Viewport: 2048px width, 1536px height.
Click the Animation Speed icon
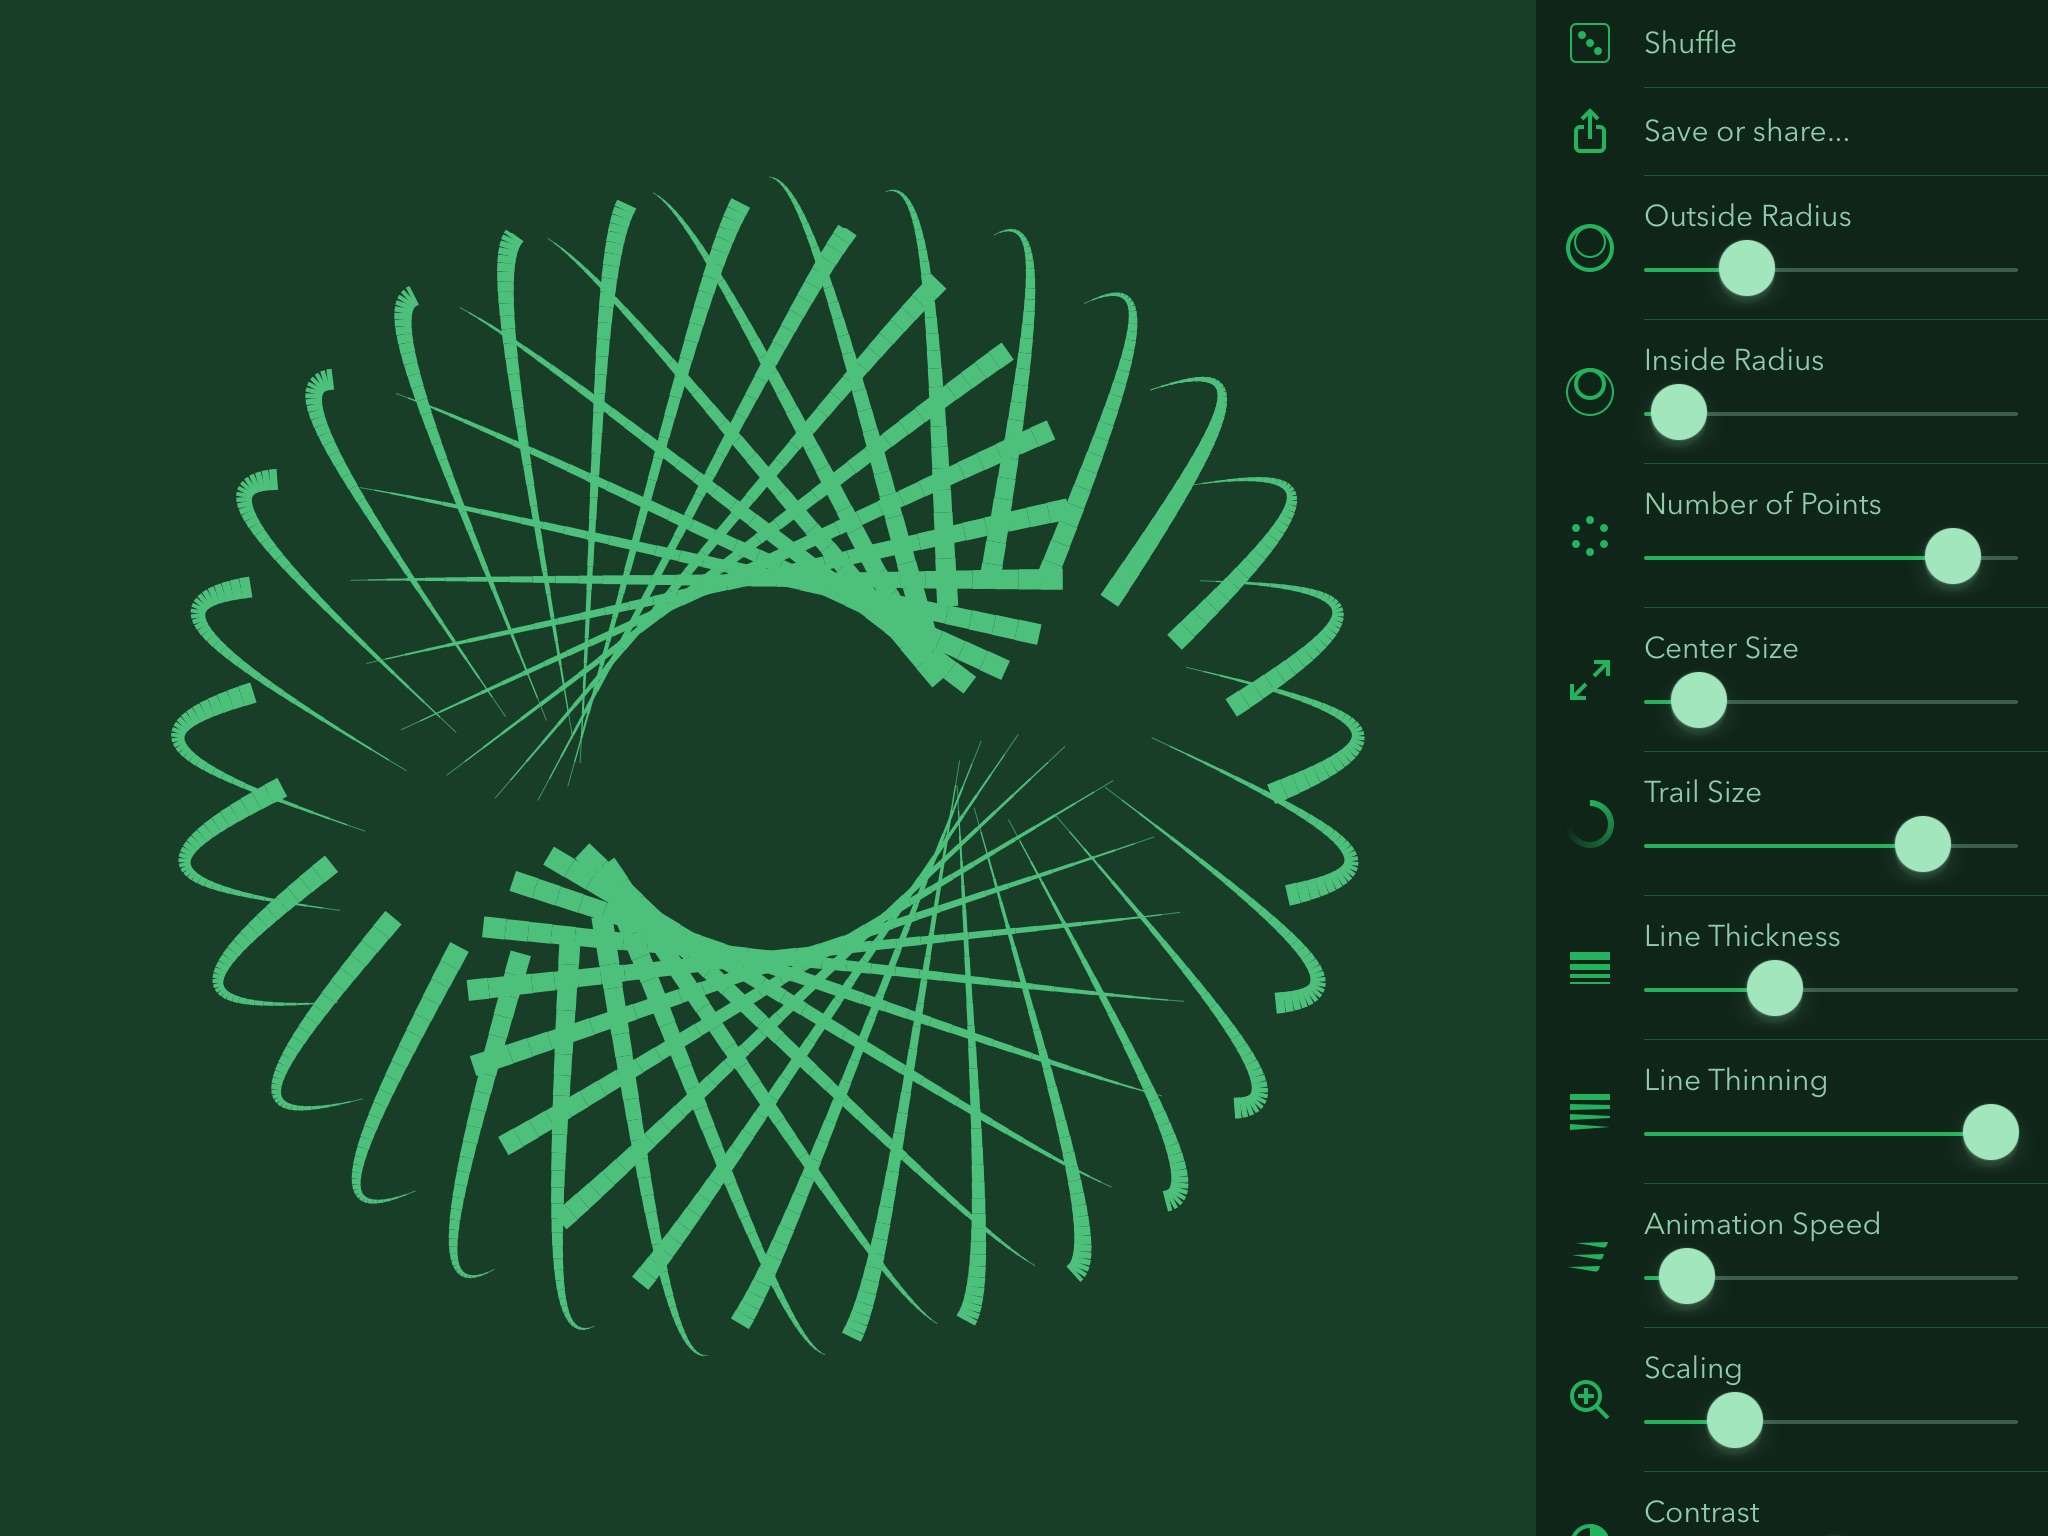pos(1589,1256)
